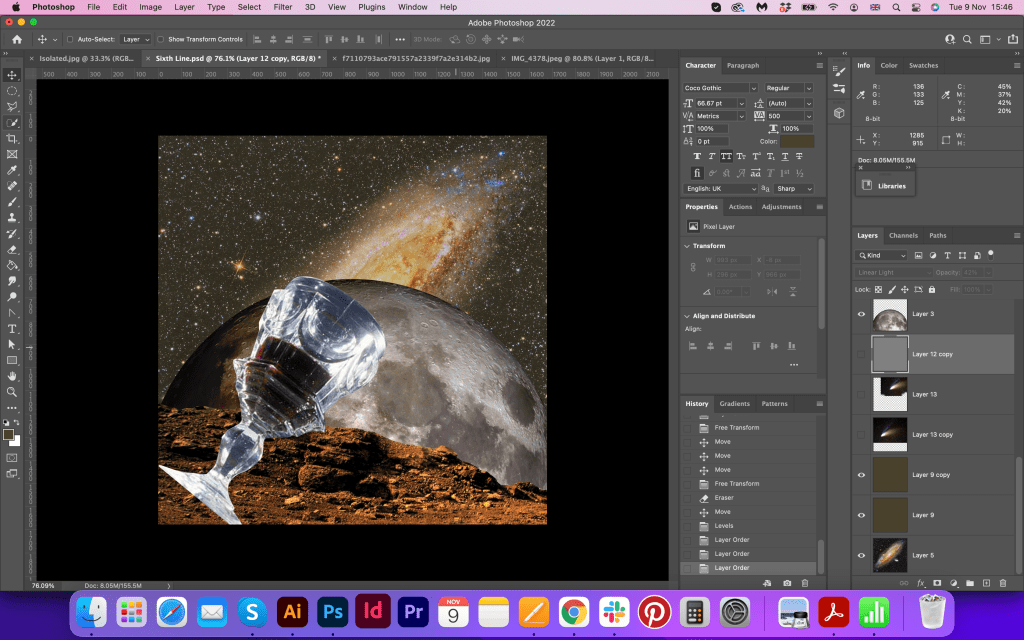Choose the Hand tool

12,376
